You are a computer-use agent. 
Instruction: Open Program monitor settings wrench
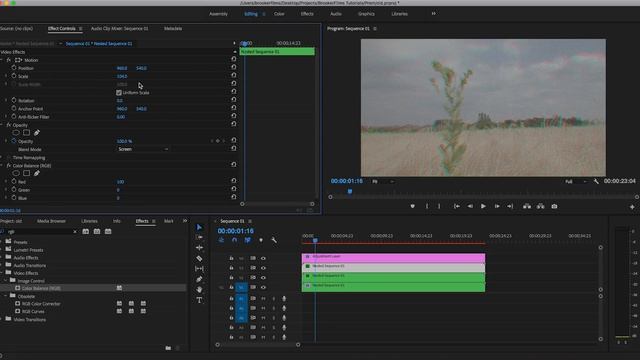(x=596, y=181)
